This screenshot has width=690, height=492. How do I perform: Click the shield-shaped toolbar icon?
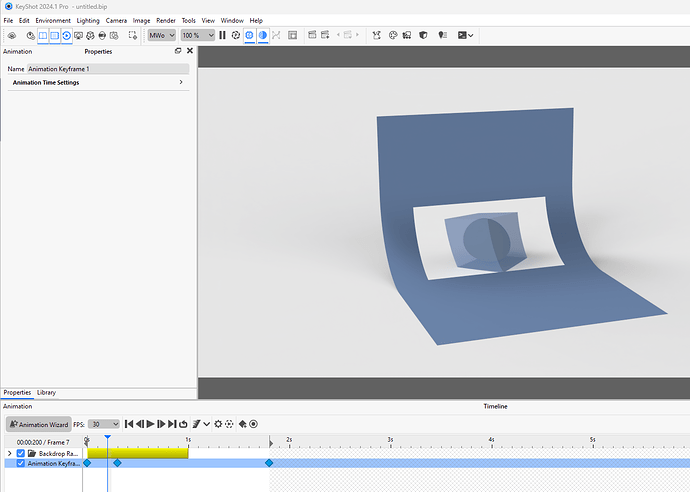click(423, 35)
